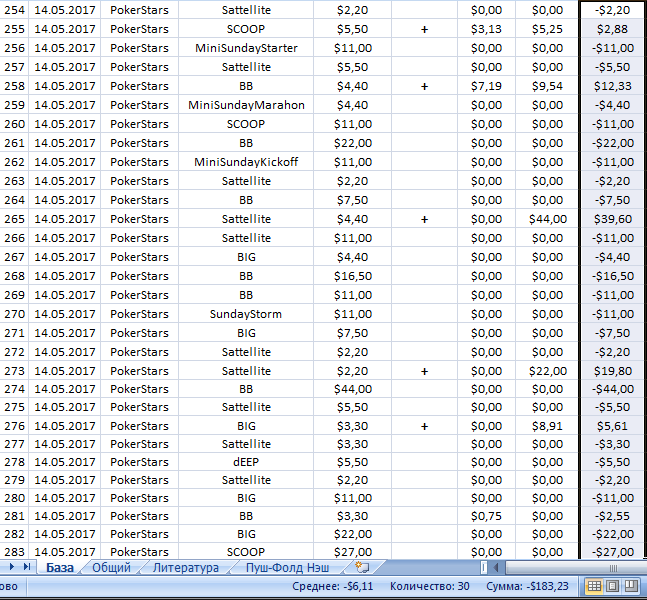Select number cell 254 in first column

click(14, 10)
